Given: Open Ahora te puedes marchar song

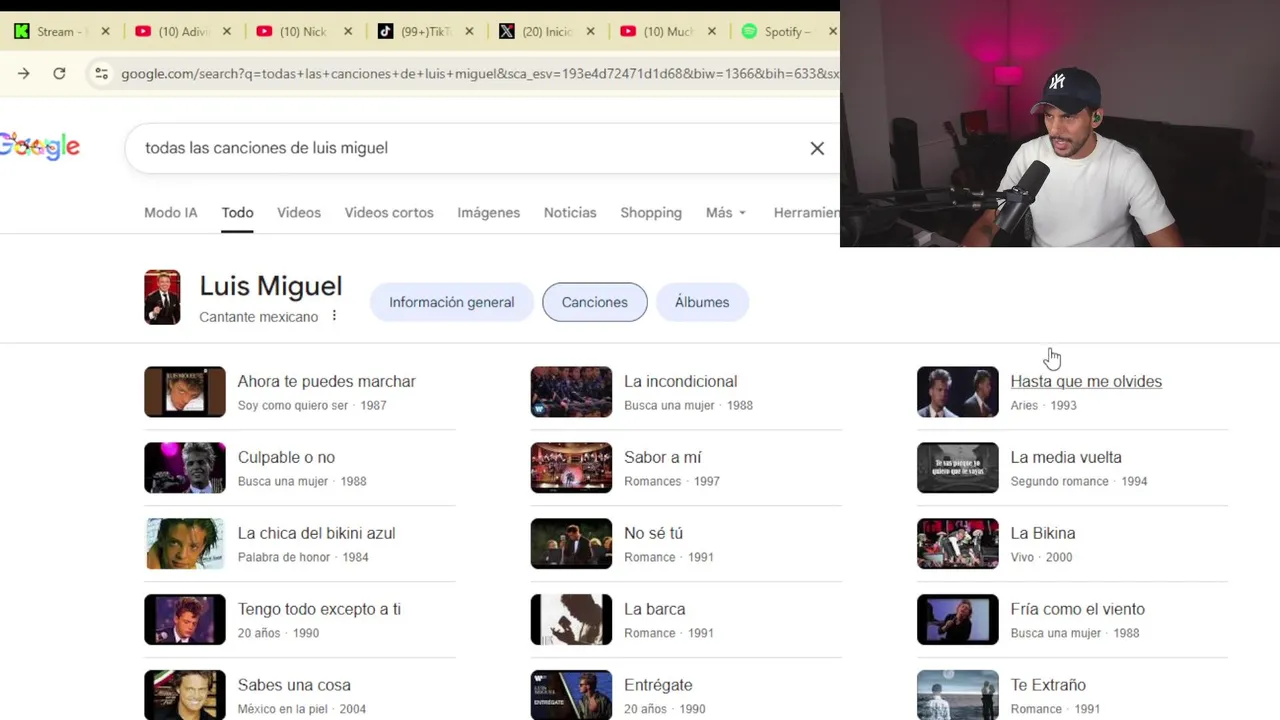Looking at the screenshot, I should pos(326,381).
